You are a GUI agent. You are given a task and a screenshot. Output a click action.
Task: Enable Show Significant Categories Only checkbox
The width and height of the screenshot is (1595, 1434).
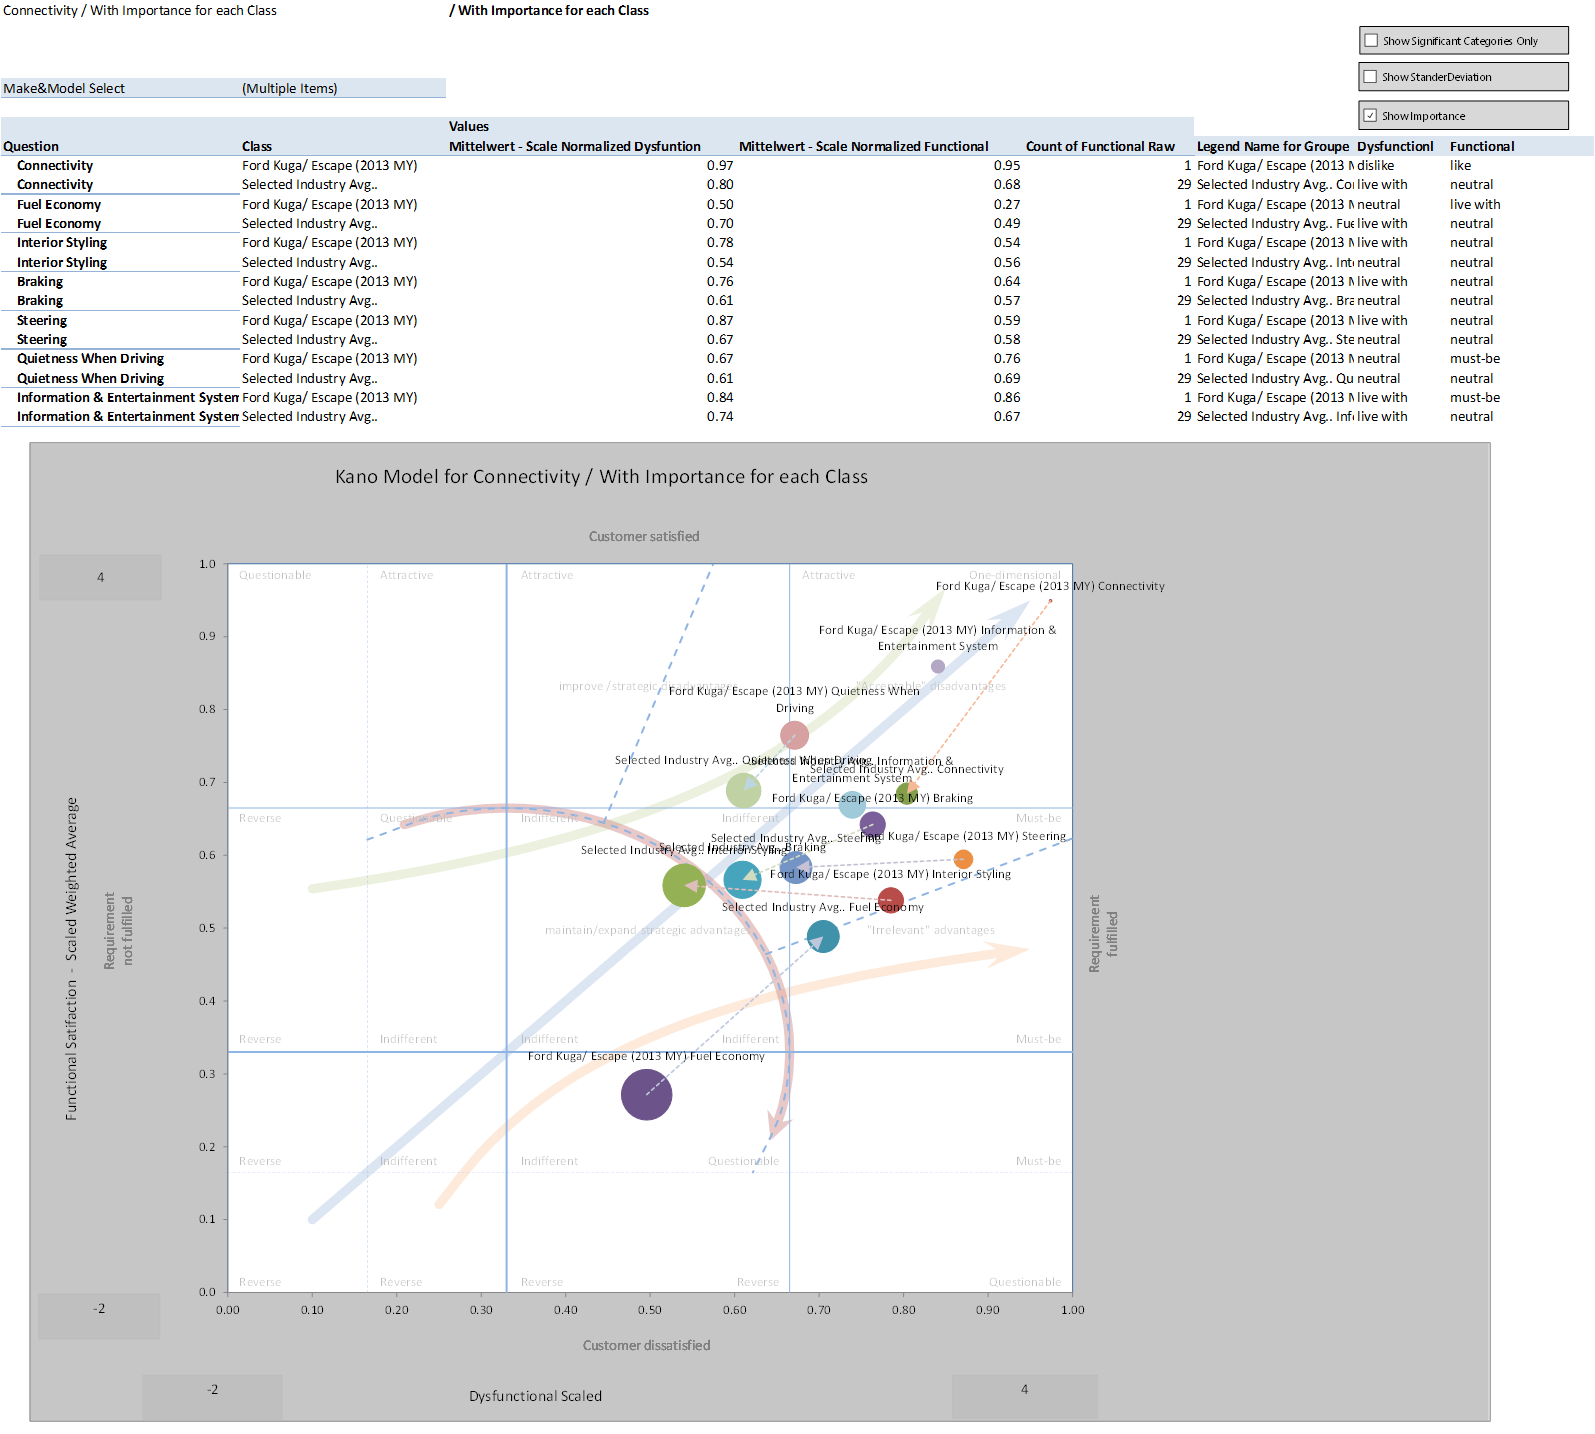click(x=1371, y=41)
